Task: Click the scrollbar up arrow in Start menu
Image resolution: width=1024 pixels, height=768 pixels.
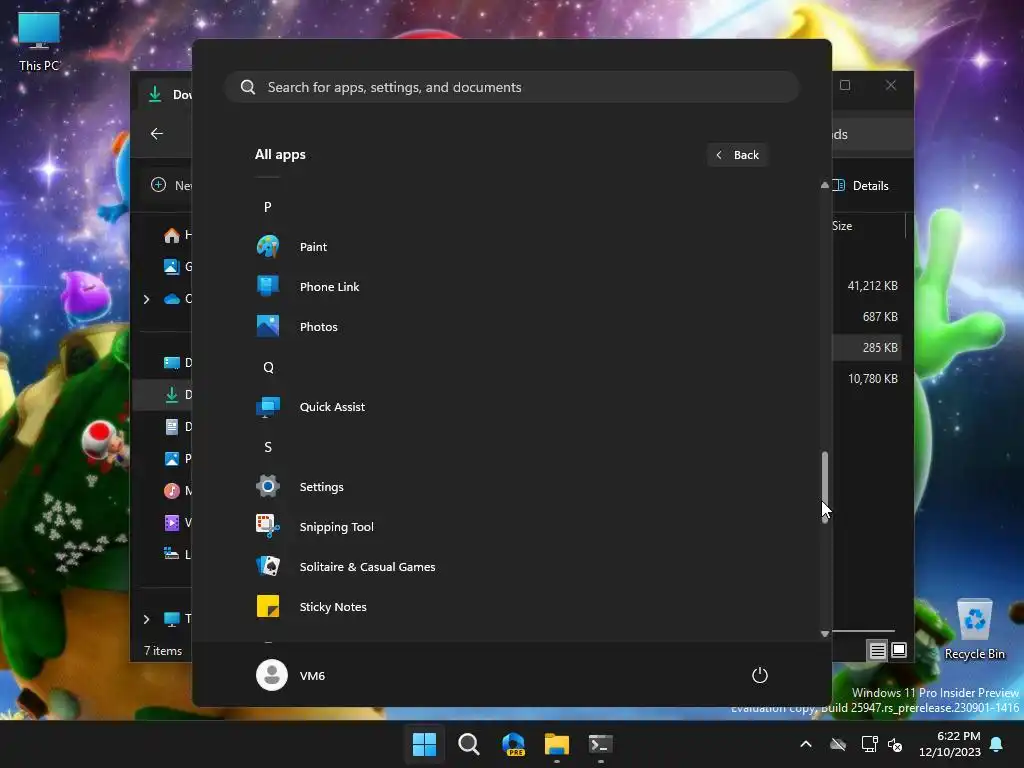Action: coord(825,185)
